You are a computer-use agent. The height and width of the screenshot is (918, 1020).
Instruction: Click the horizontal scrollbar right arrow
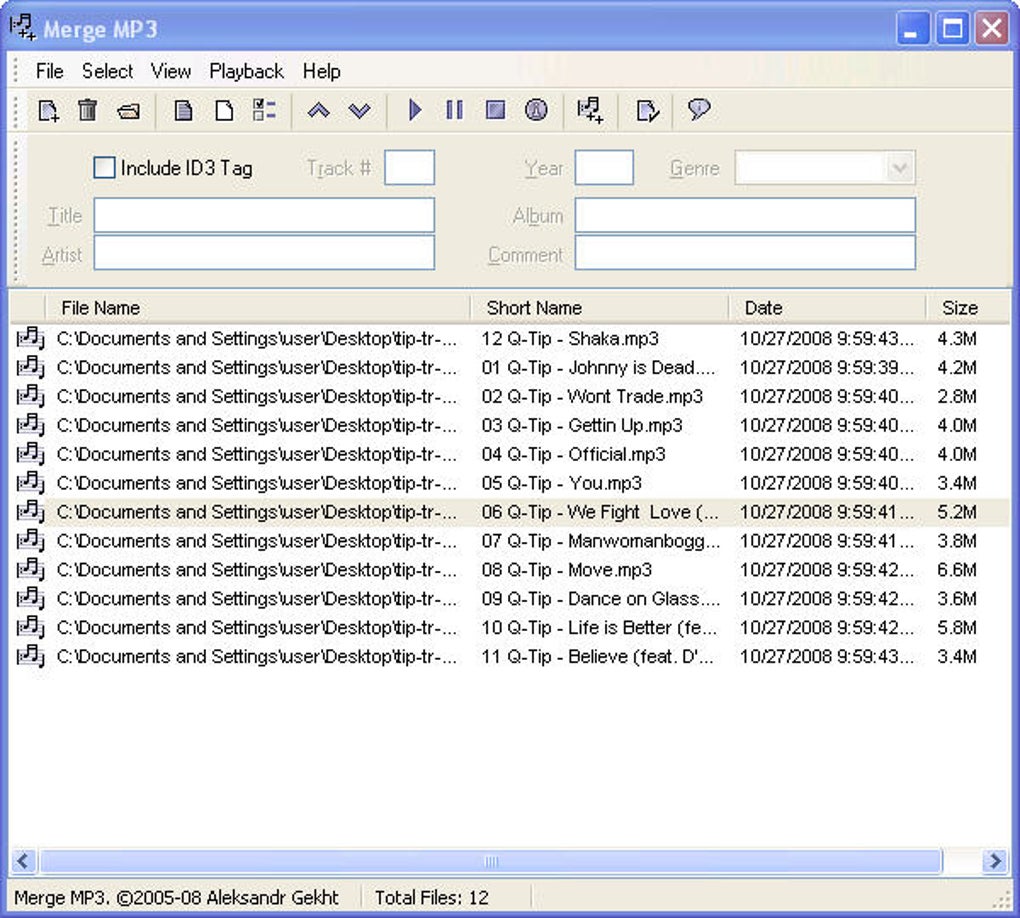[x=995, y=861]
